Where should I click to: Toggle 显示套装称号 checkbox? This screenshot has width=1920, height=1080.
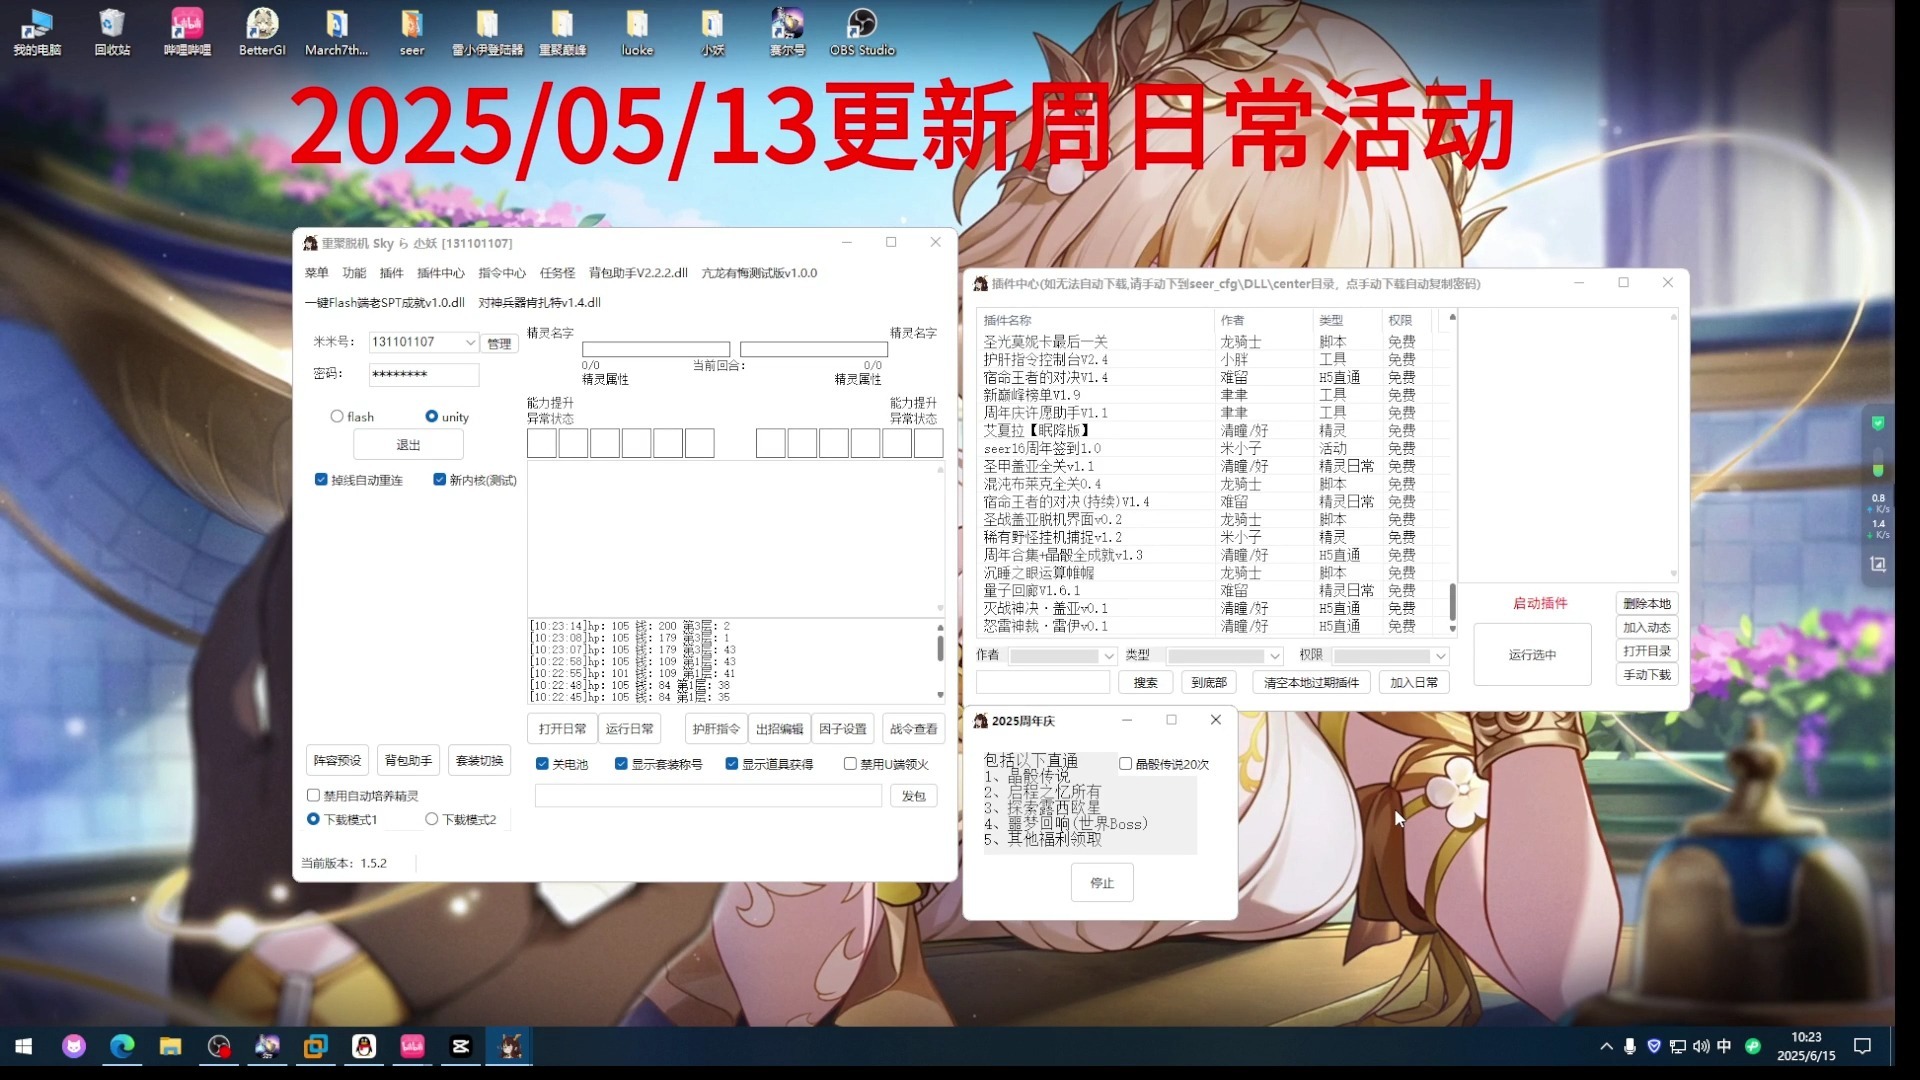tap(621, 764)
